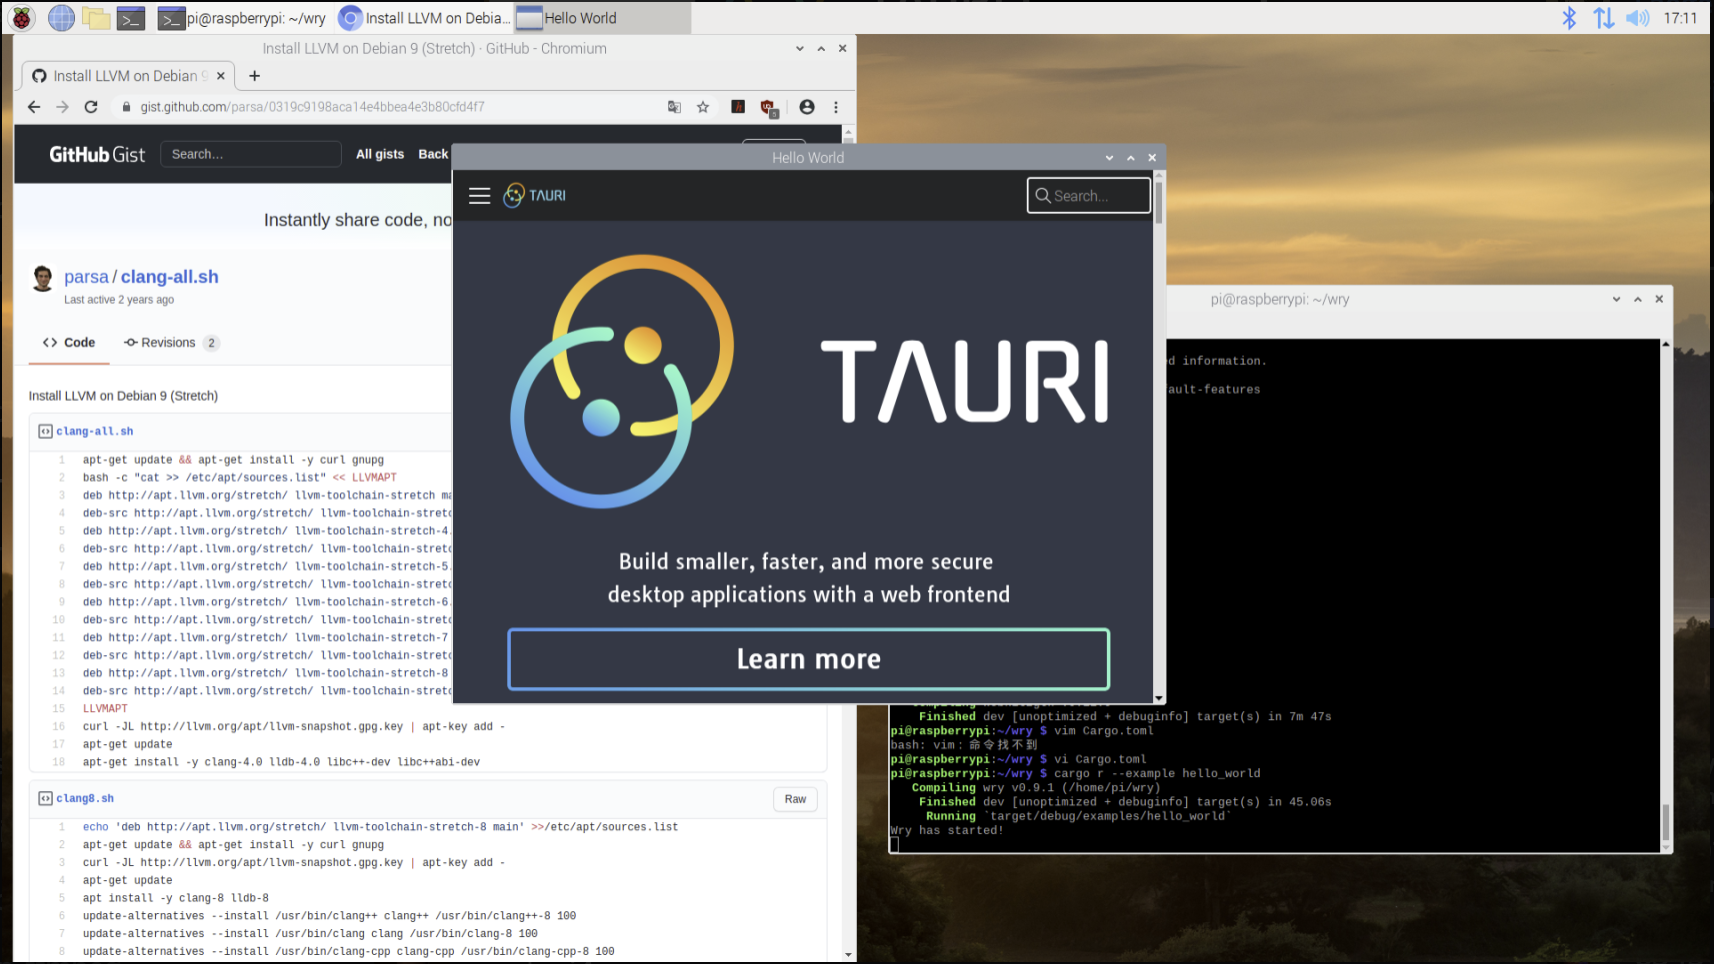
Task: Launch the file manager from the taskbar
Action: click(95, 17)
